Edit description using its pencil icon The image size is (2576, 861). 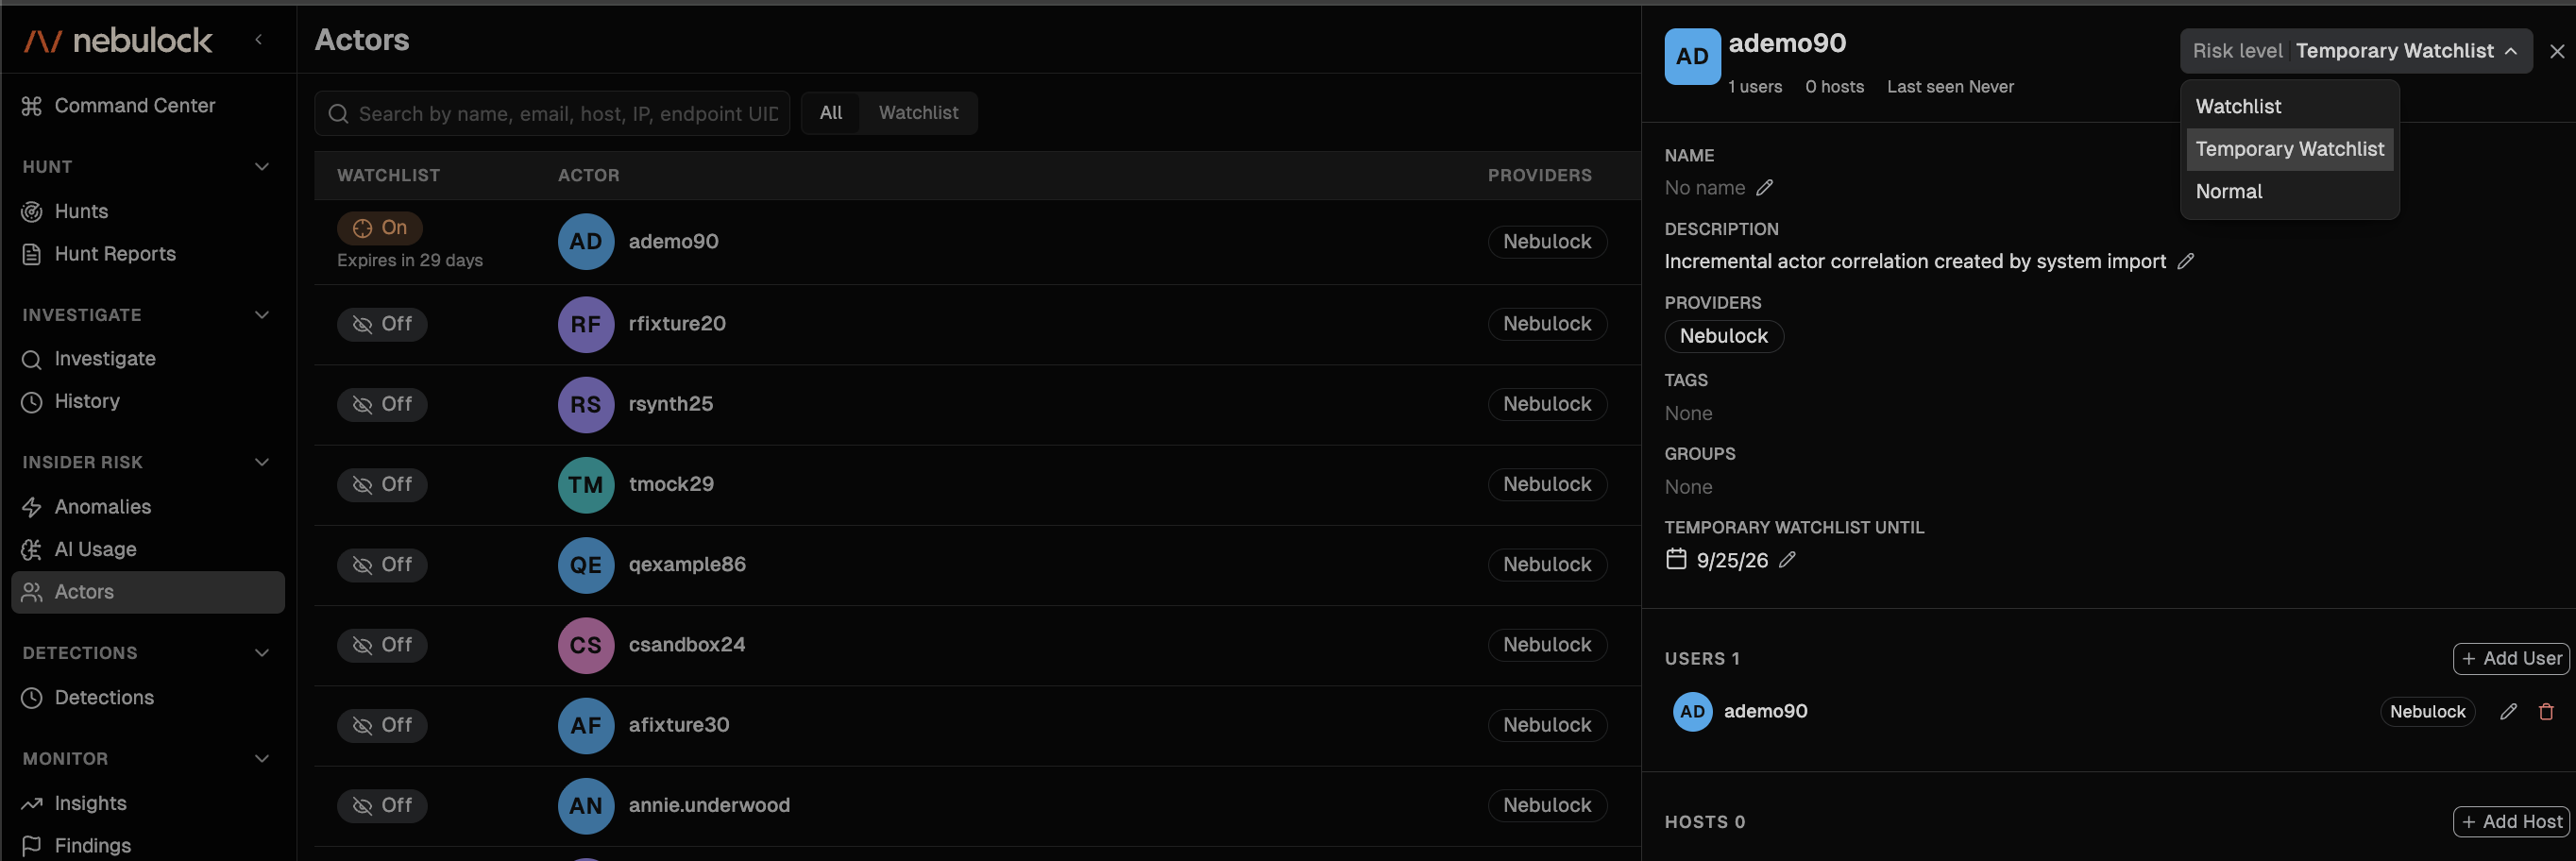click(2186, 261)
